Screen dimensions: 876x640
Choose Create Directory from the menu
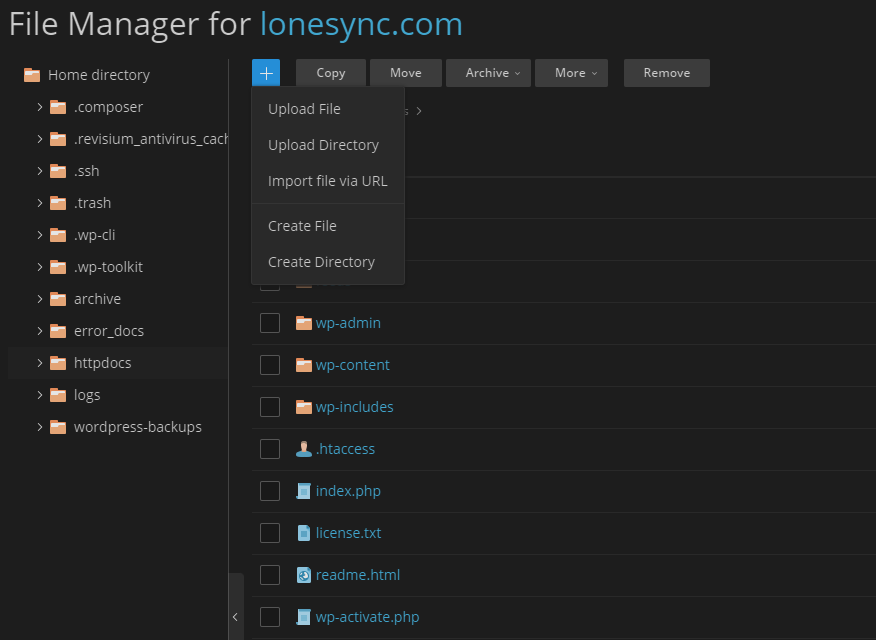pyautogui.click(x=320, y=261)
